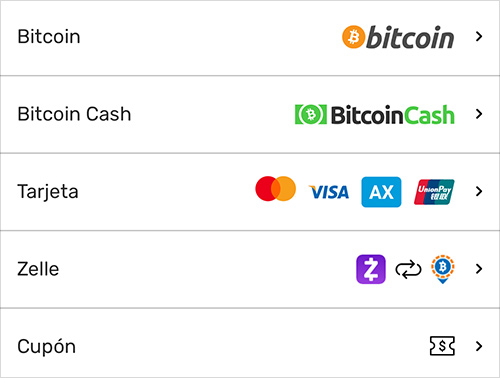Click the coupon ticket dollar icon
500x378 pixels.
pos(442,346)
